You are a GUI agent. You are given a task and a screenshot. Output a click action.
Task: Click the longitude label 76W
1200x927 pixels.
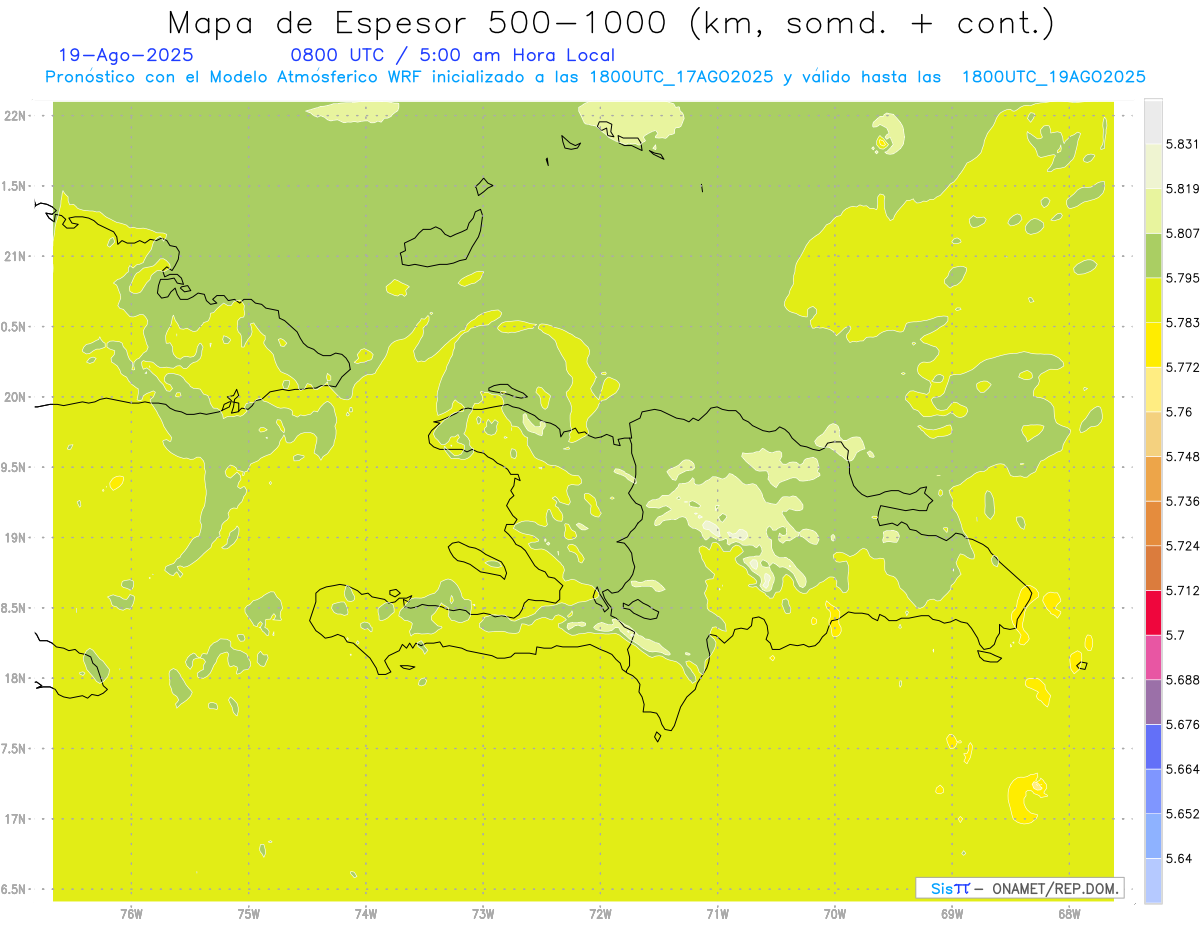[131, 913]
